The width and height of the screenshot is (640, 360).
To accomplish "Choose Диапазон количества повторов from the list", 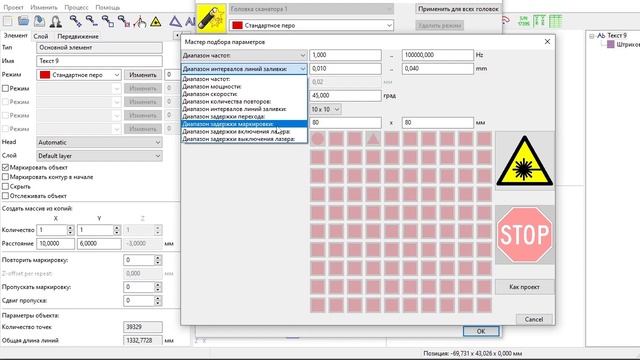I will [x=244, y=101].
